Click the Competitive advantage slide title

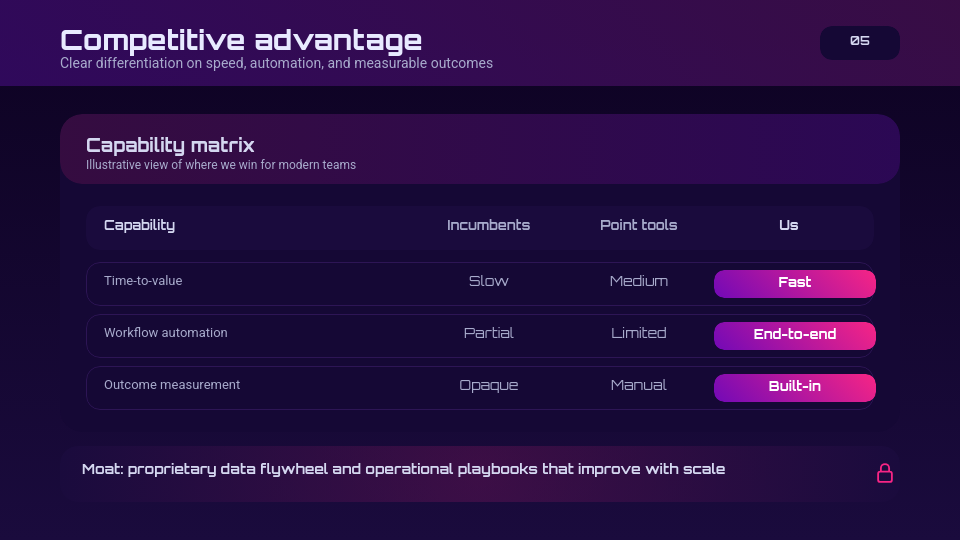tap(241, 40)
